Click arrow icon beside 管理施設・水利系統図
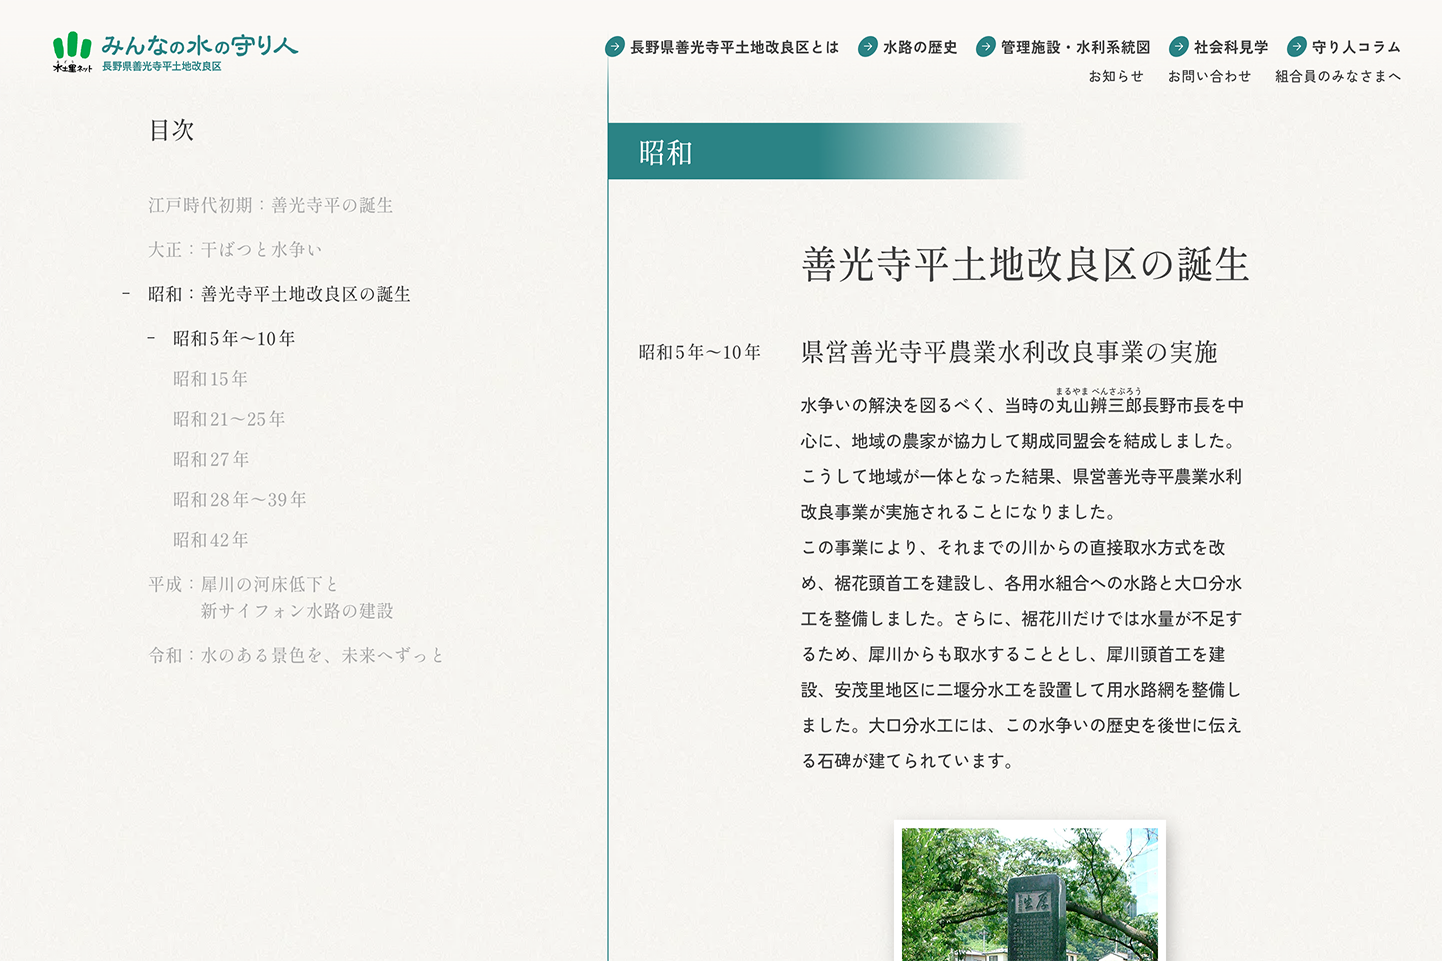This screenshot has height=961, width=1442. 986,47
